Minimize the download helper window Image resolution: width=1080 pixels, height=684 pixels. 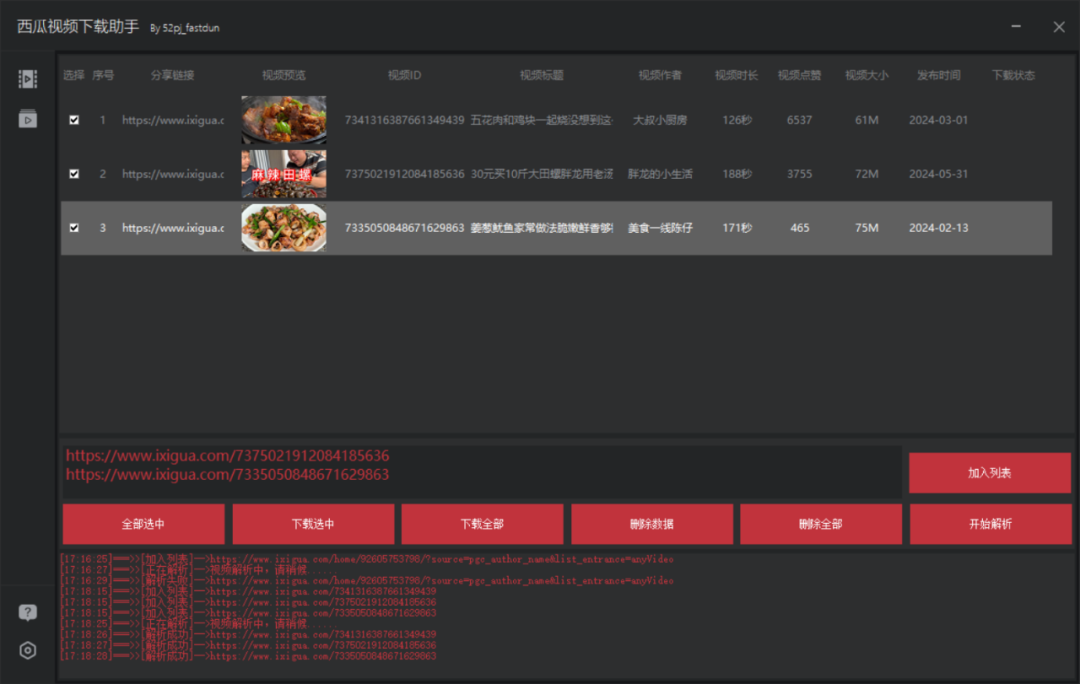[1016, 27]
